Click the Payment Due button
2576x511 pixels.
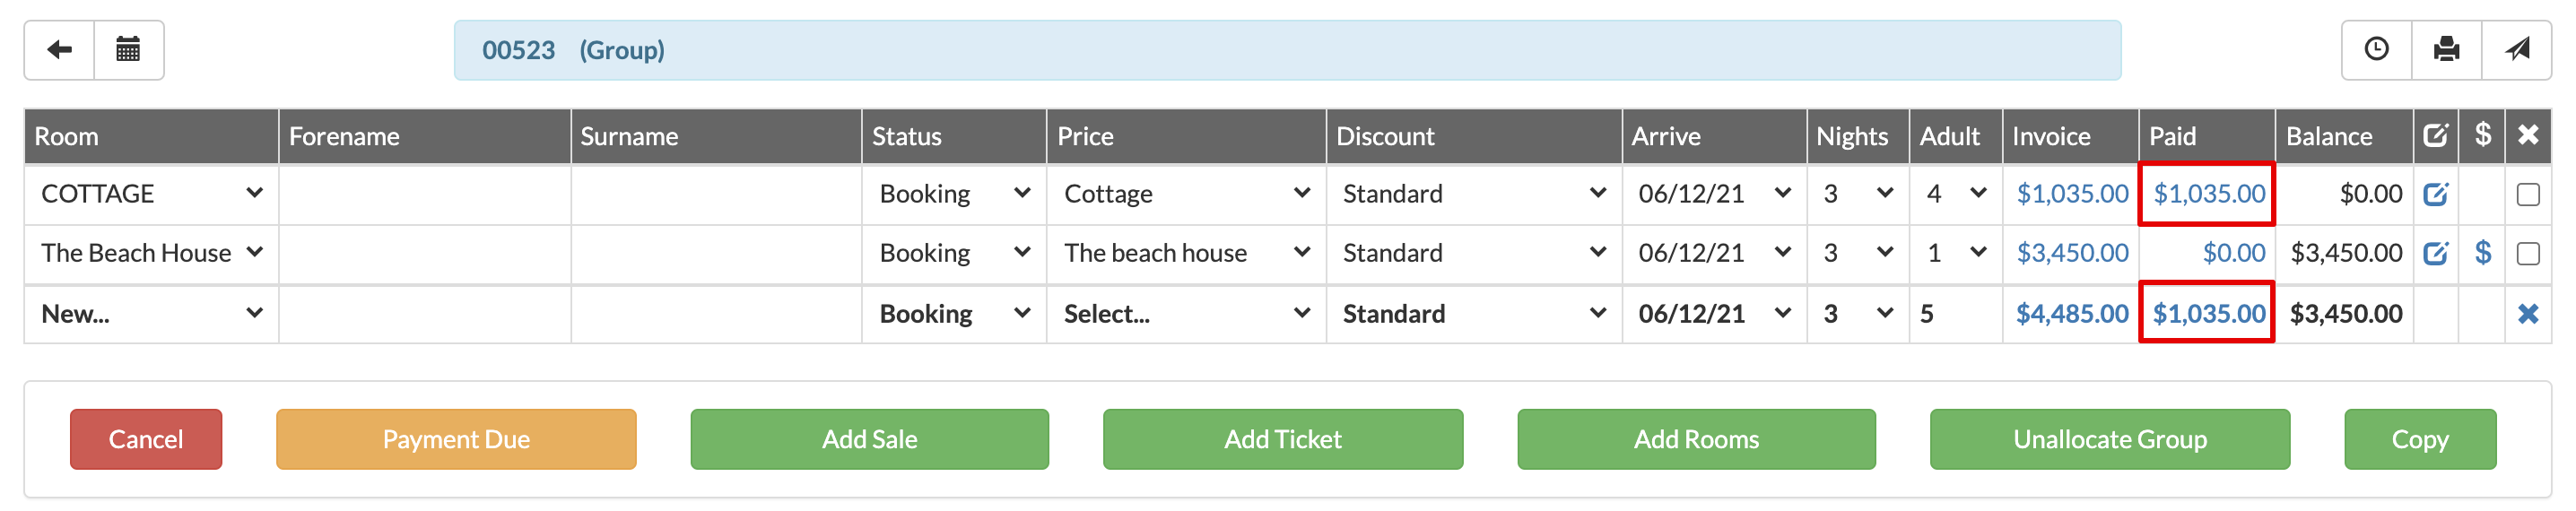point(456,439)
